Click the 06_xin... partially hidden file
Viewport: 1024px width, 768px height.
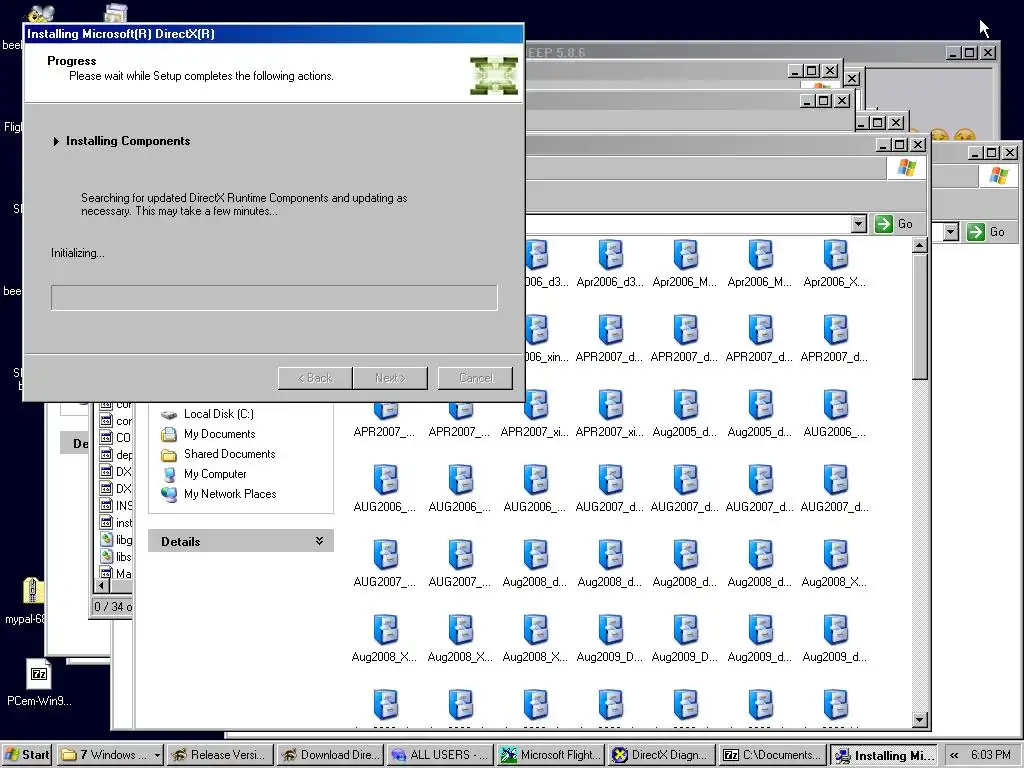[547, 339]
